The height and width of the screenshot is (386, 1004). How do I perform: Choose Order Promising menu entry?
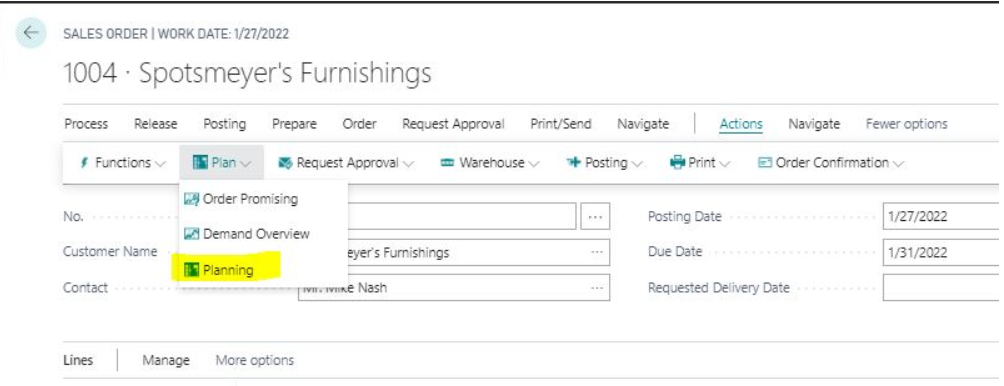(250, 199)
